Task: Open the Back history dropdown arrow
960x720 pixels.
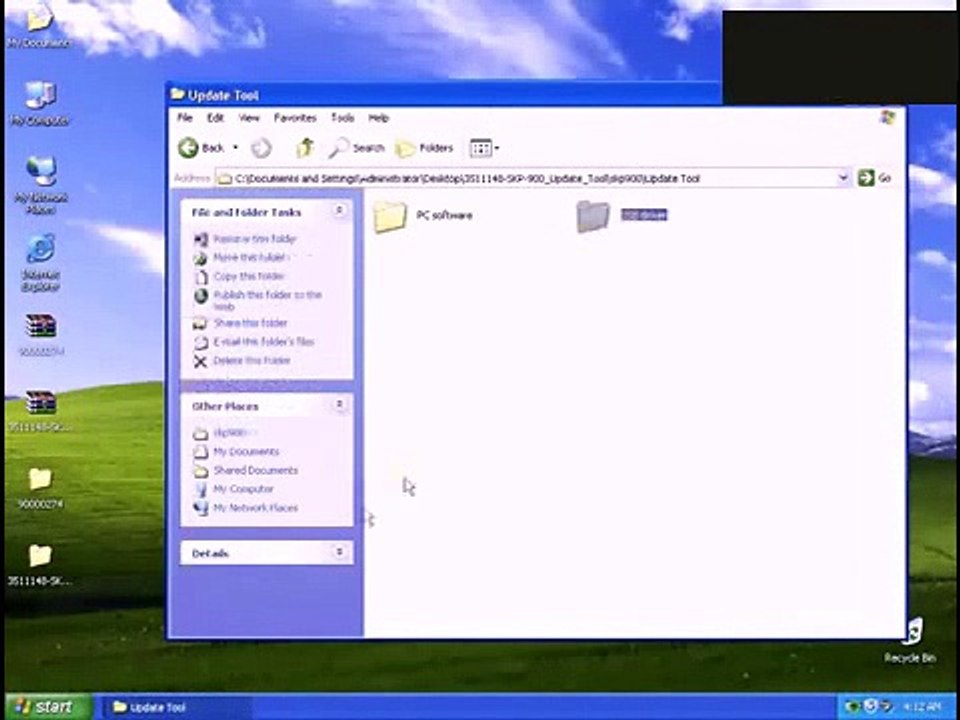Action: click(x=236, y=148)
